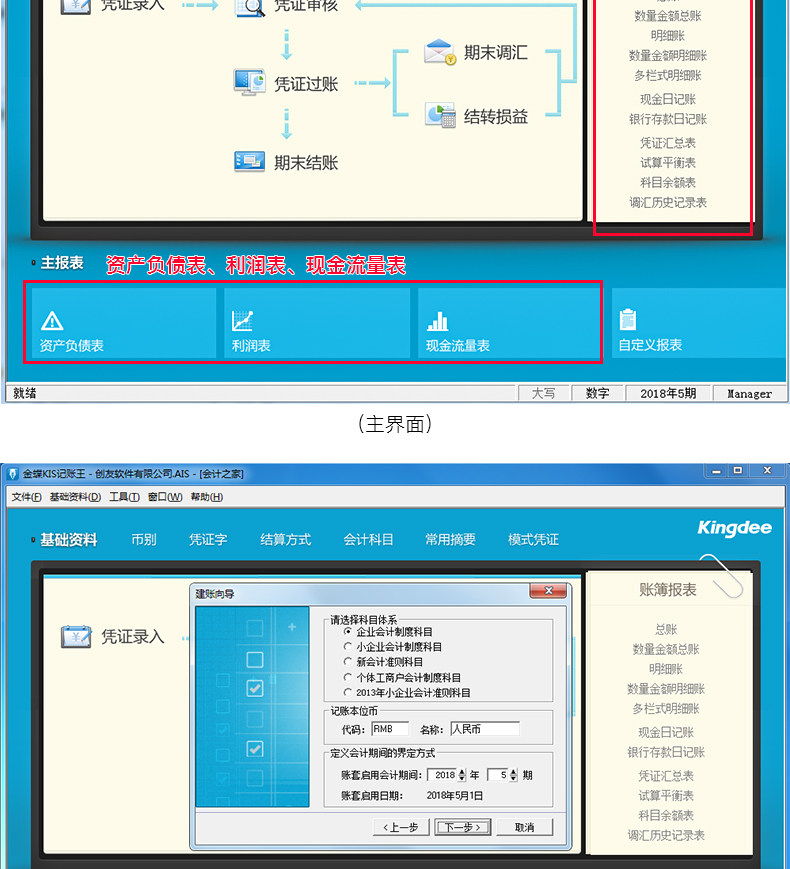Switch to the 模式凭证 tab

(533, 539)
